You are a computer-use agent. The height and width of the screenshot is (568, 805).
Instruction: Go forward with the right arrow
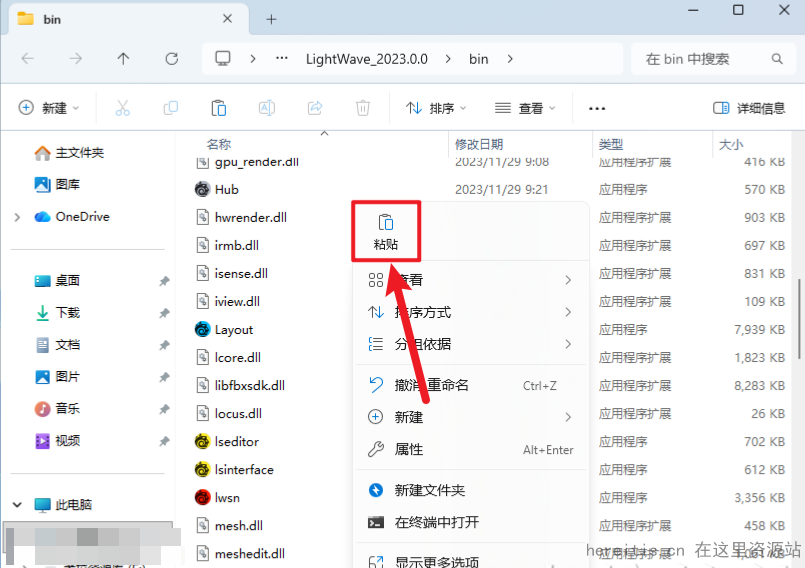[75, 59]
